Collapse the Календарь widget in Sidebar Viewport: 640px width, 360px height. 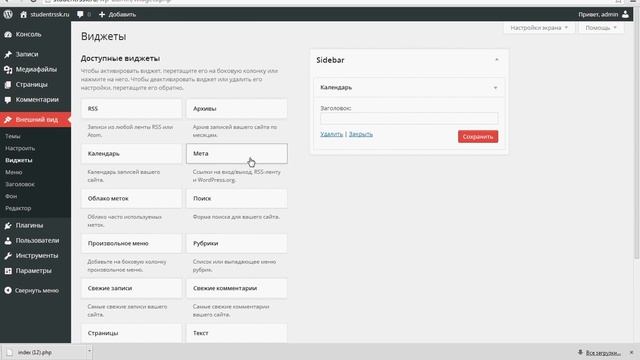pos(496,88)
